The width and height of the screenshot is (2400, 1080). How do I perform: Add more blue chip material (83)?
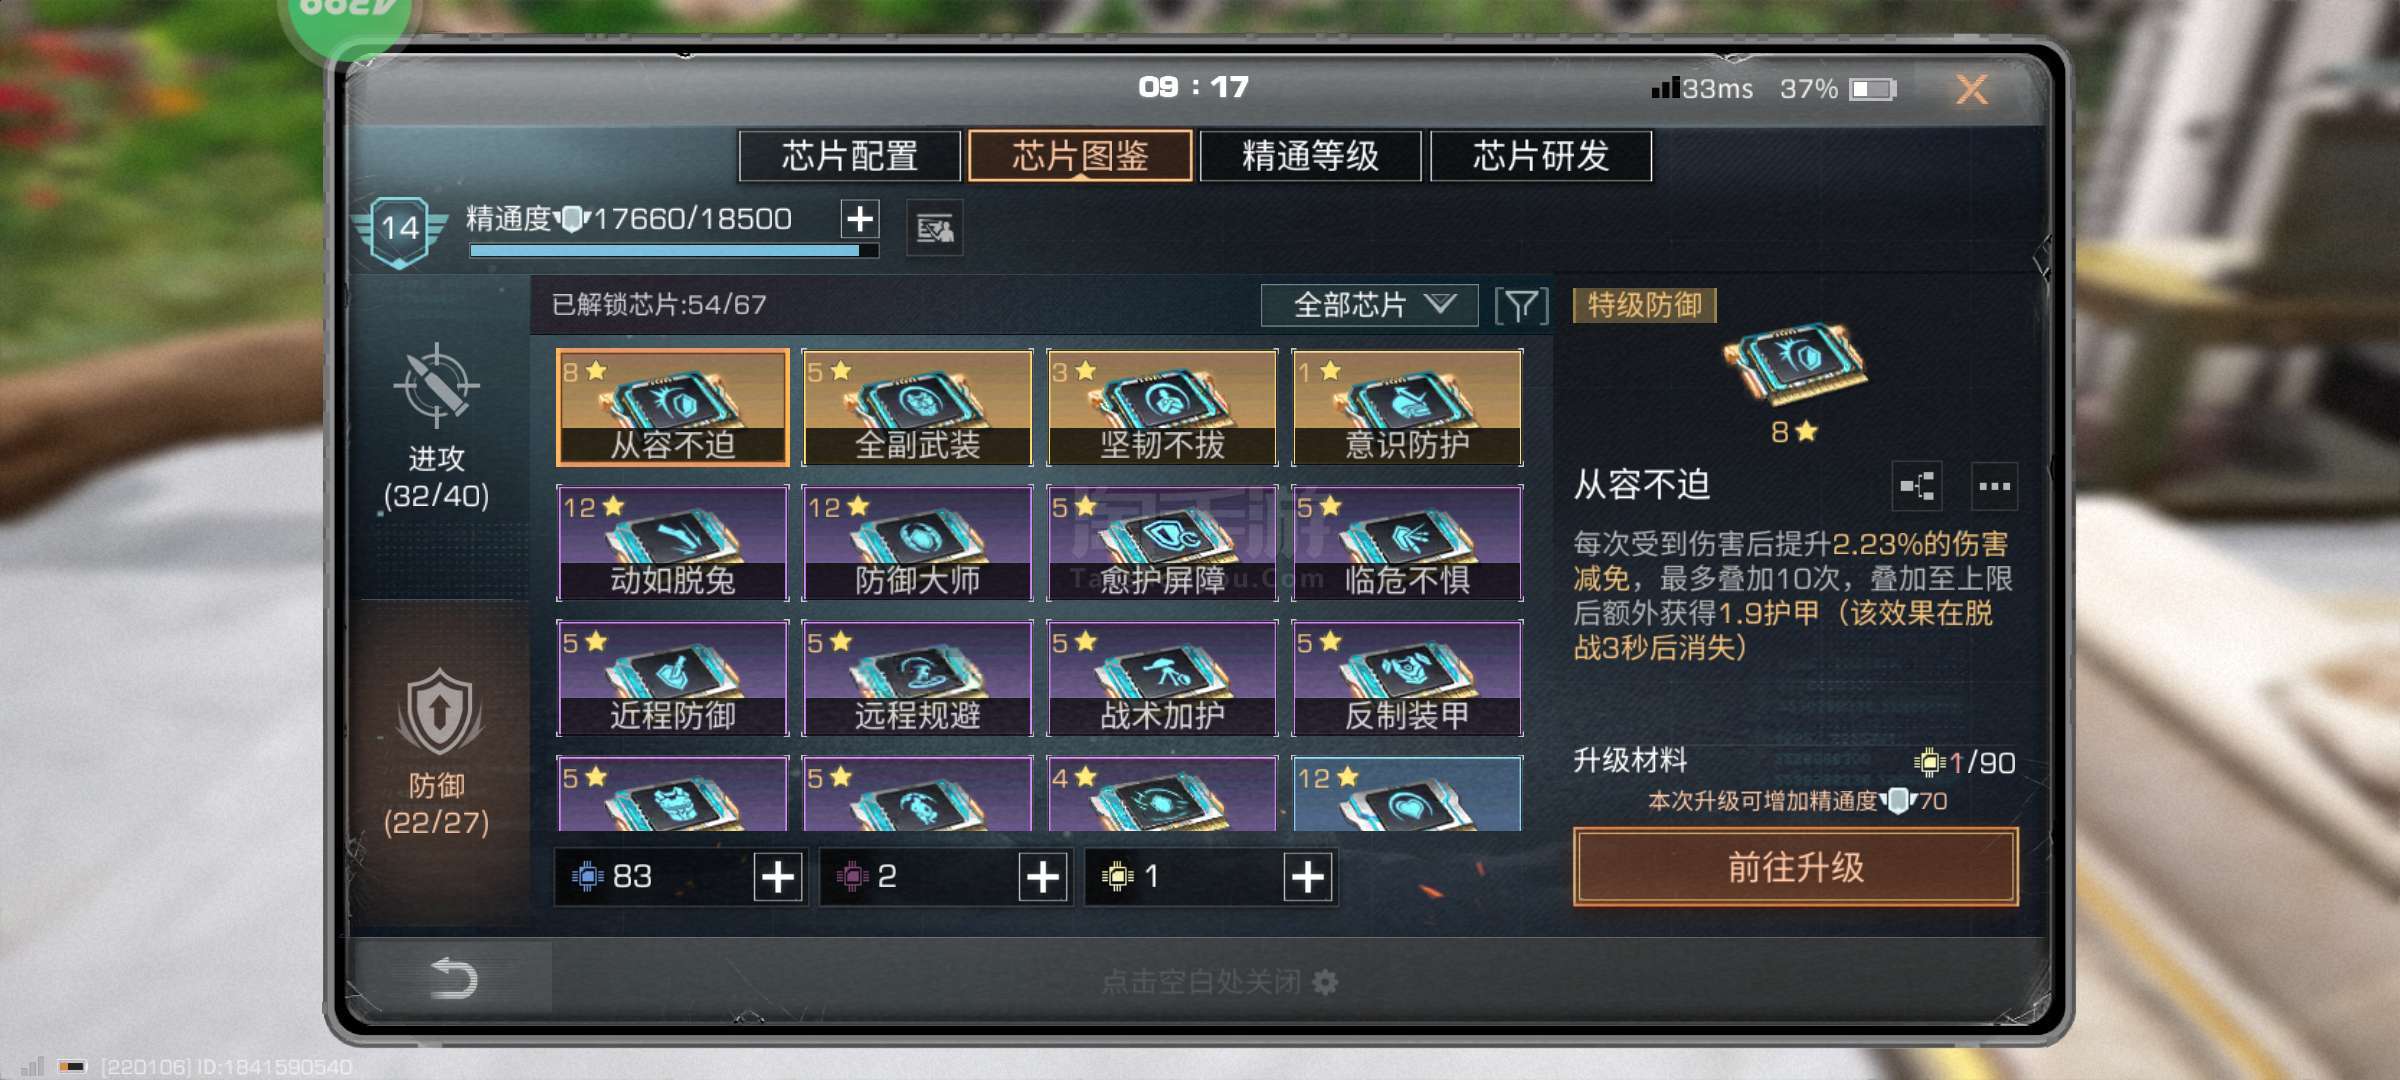pos(778,877)
